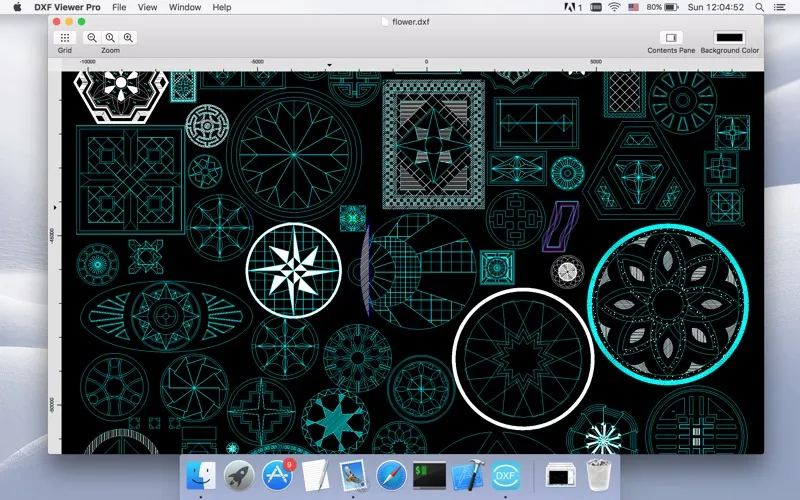Click the large white-ringed circle pattern
Screen dimensions: 800x500
point(523,359)
